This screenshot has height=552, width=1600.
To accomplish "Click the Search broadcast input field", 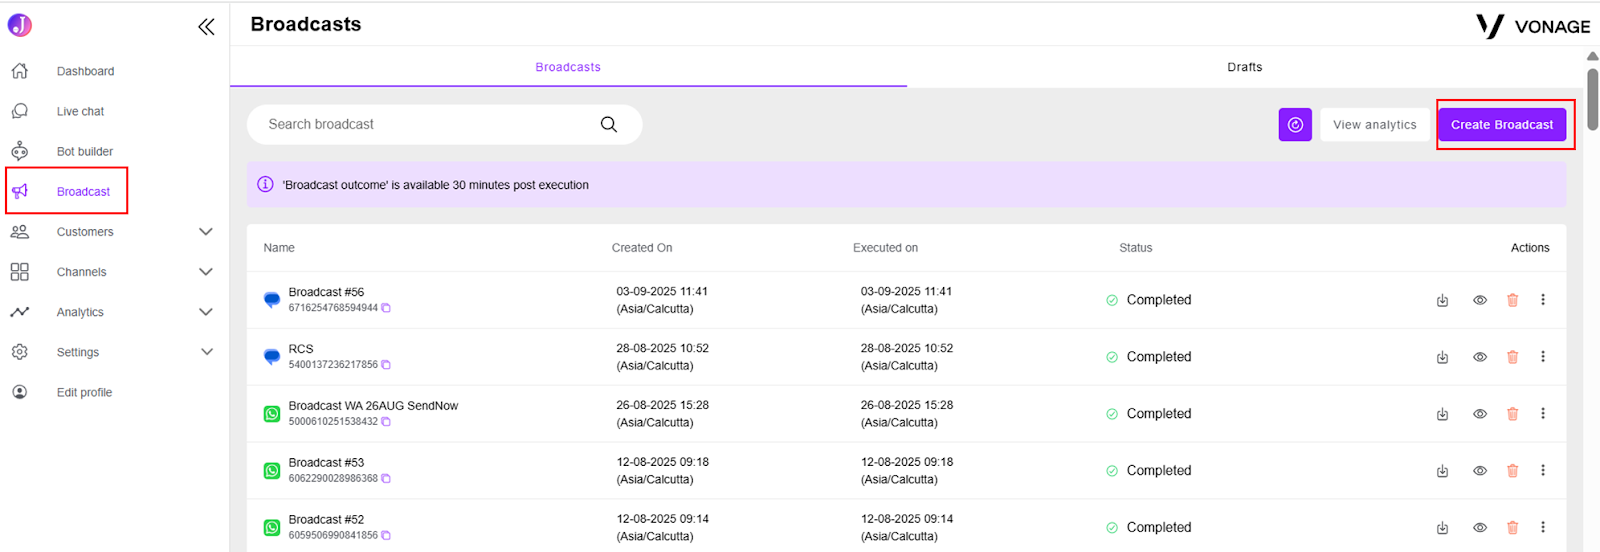I will click(x=430, y=125).
